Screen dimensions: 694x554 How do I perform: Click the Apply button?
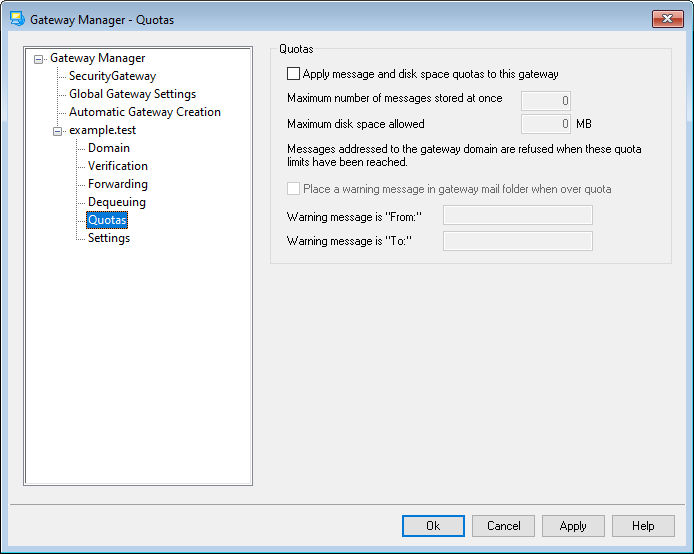pyautogui.click(x=573, y=526)
